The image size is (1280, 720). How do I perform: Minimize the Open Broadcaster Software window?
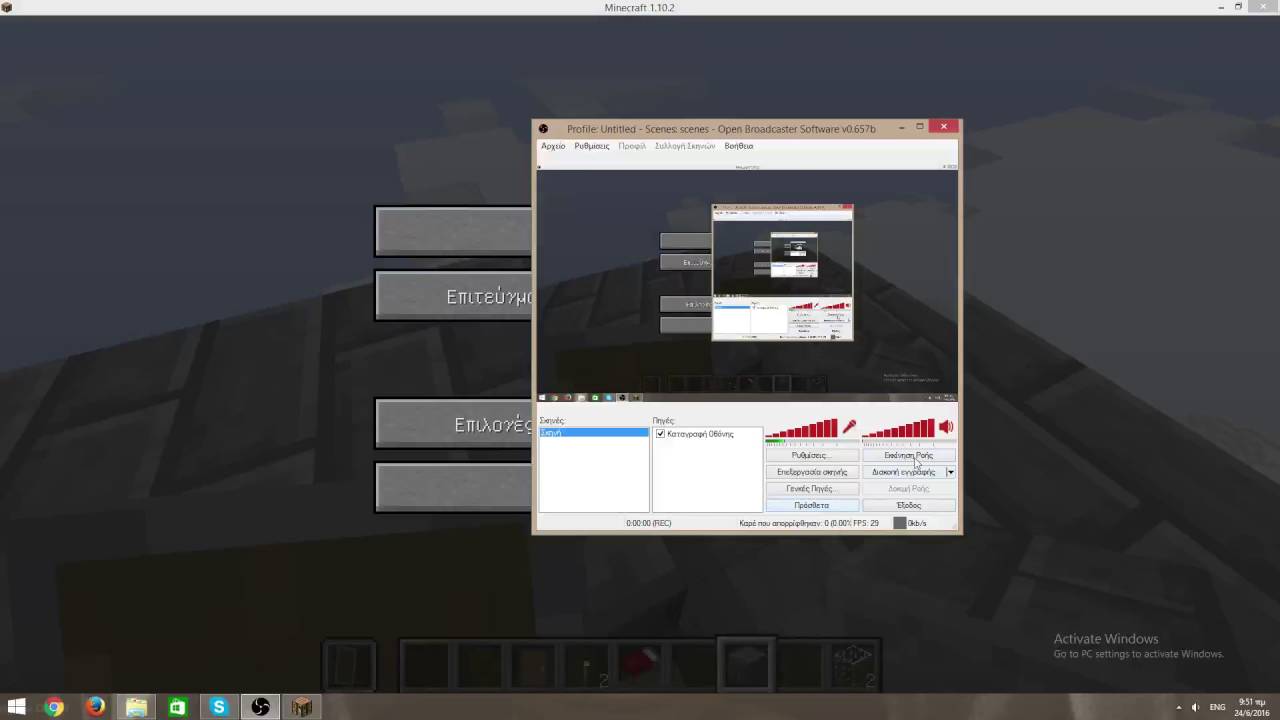[x=901, y=127]
